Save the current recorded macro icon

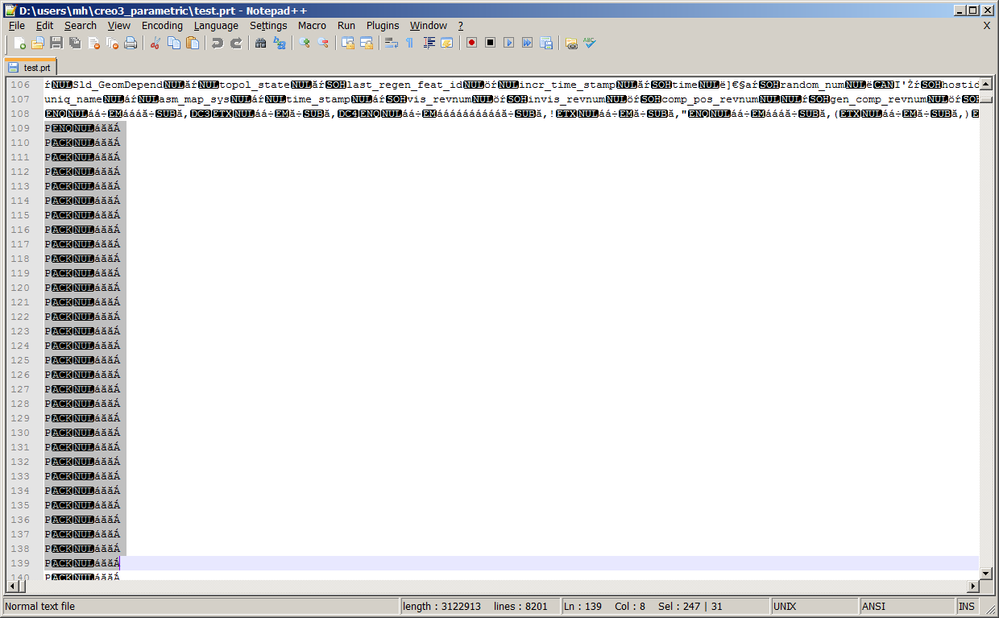point(546,43)
